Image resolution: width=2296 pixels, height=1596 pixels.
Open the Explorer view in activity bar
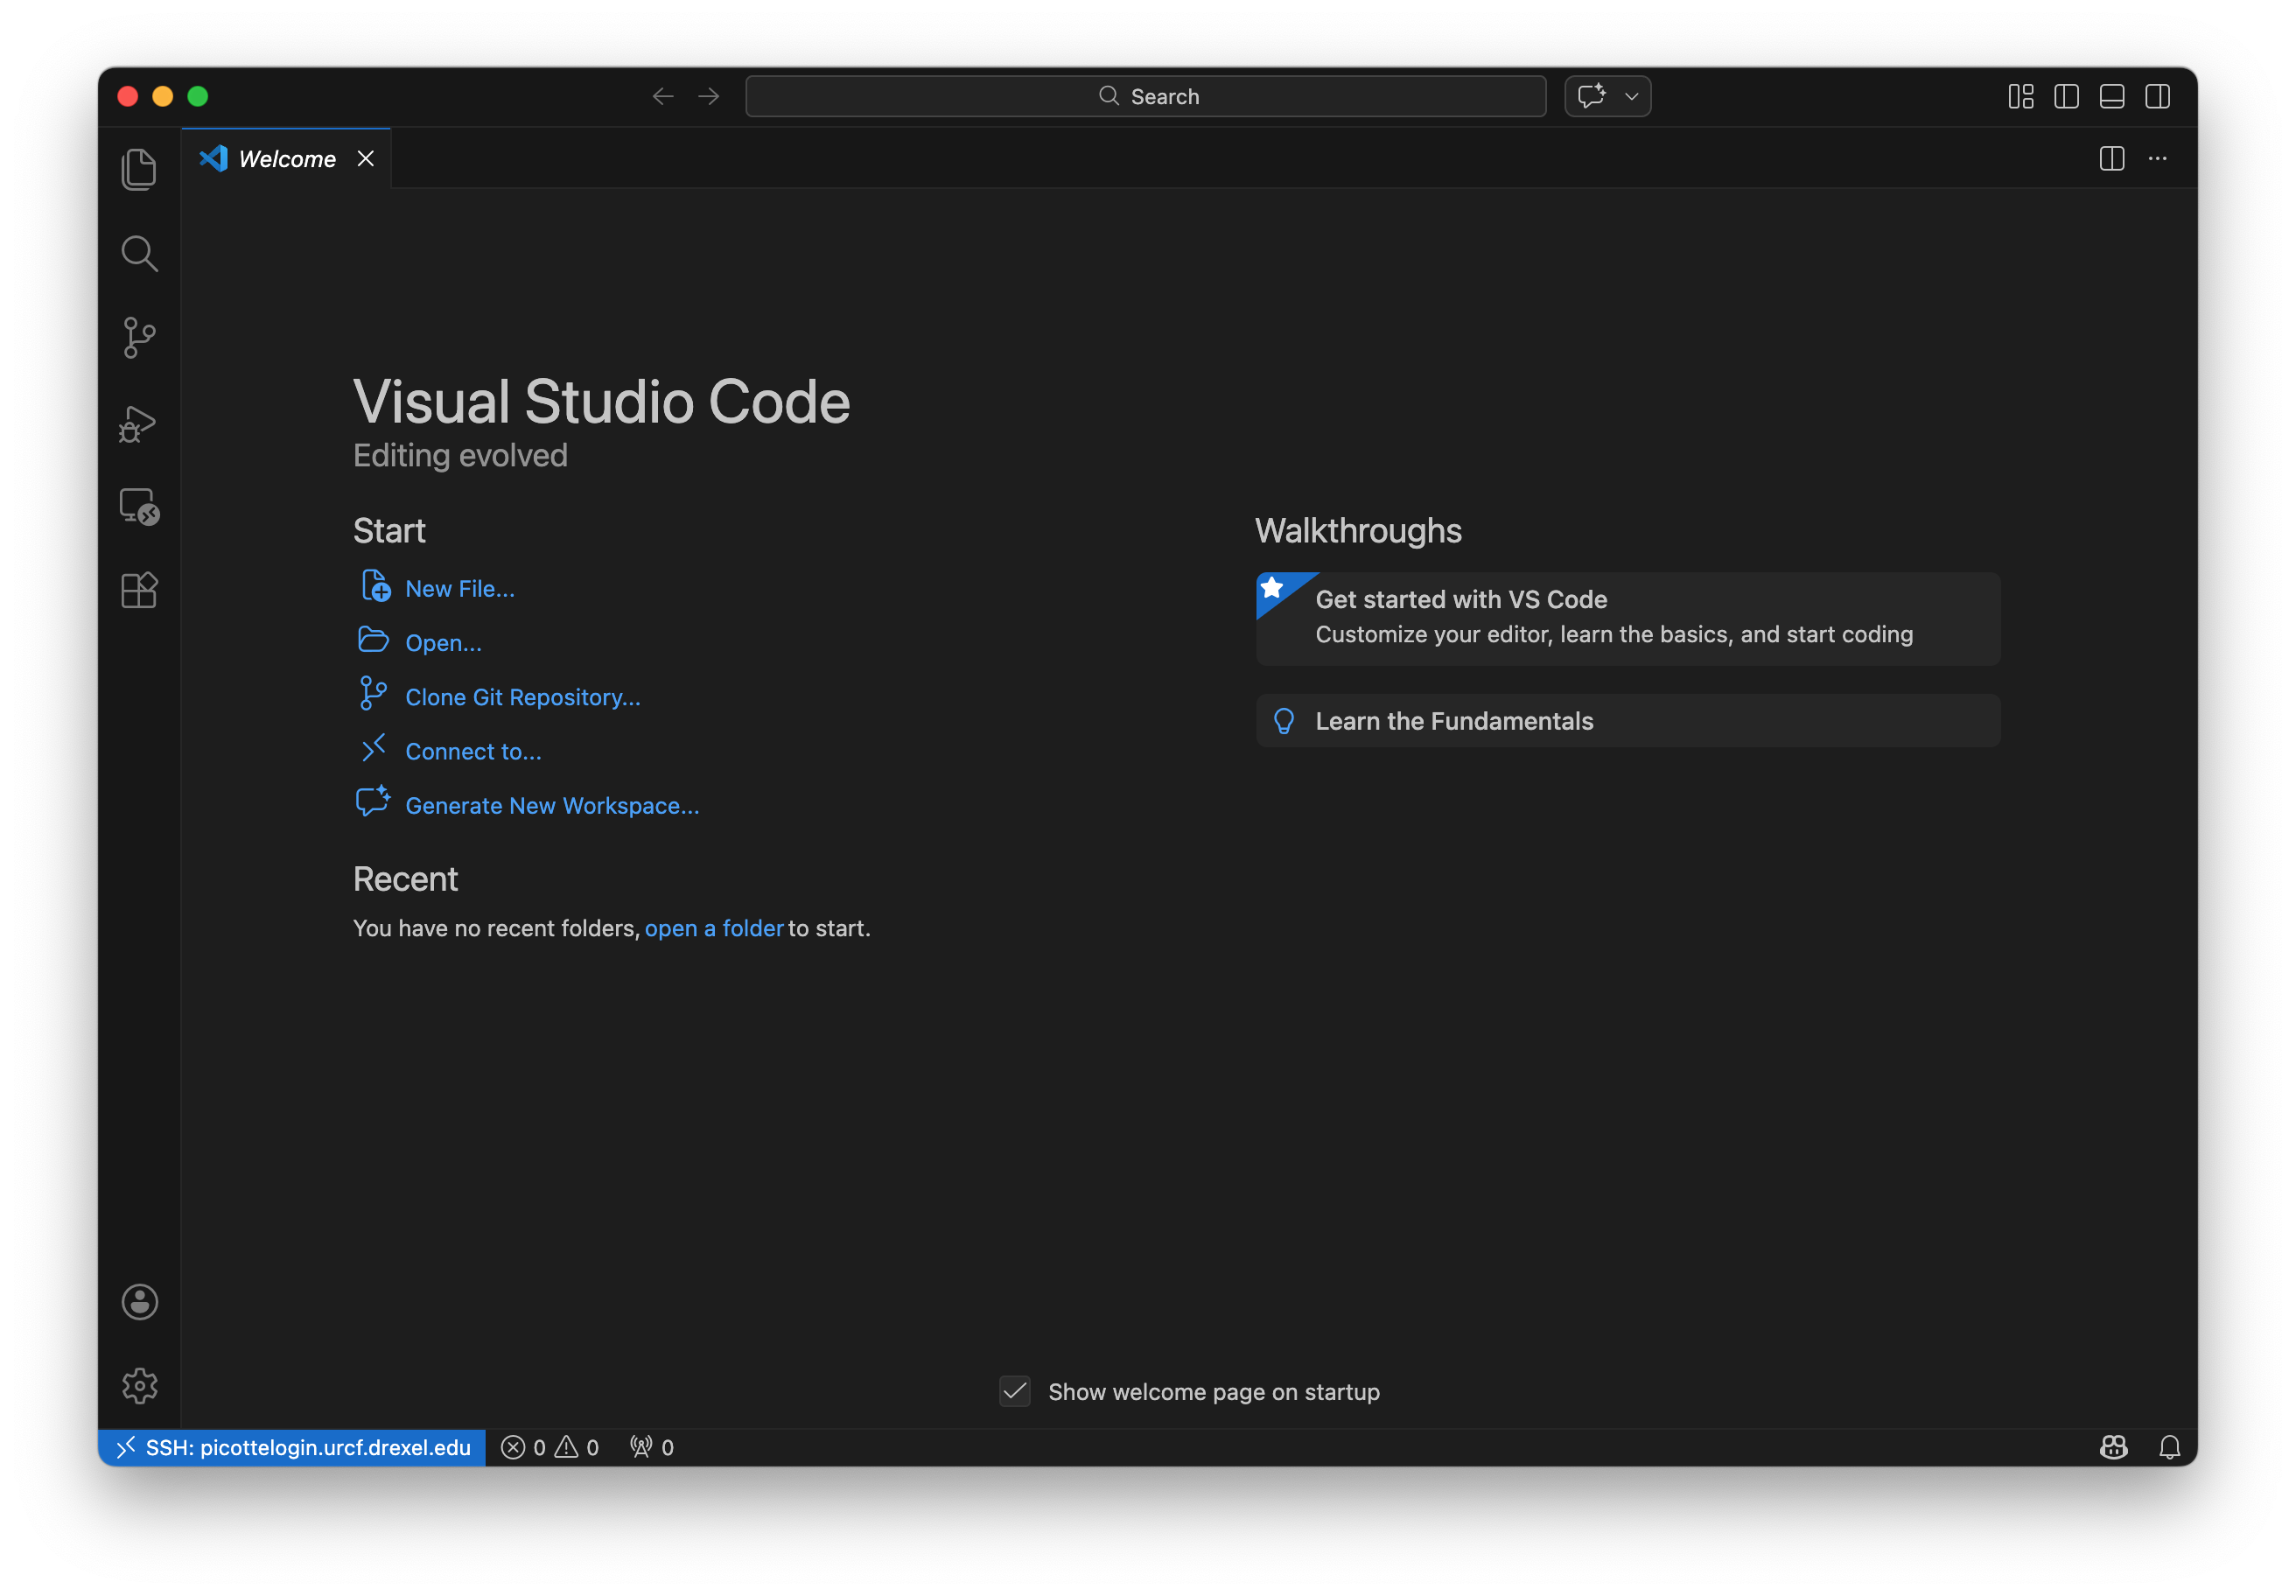point(139,169)
